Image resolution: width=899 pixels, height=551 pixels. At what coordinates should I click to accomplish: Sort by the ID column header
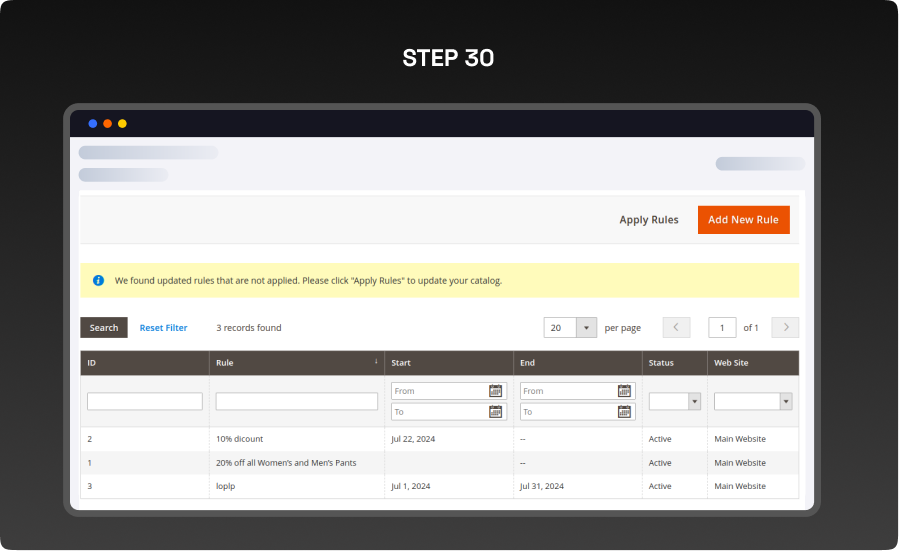[x=92, y=363]
